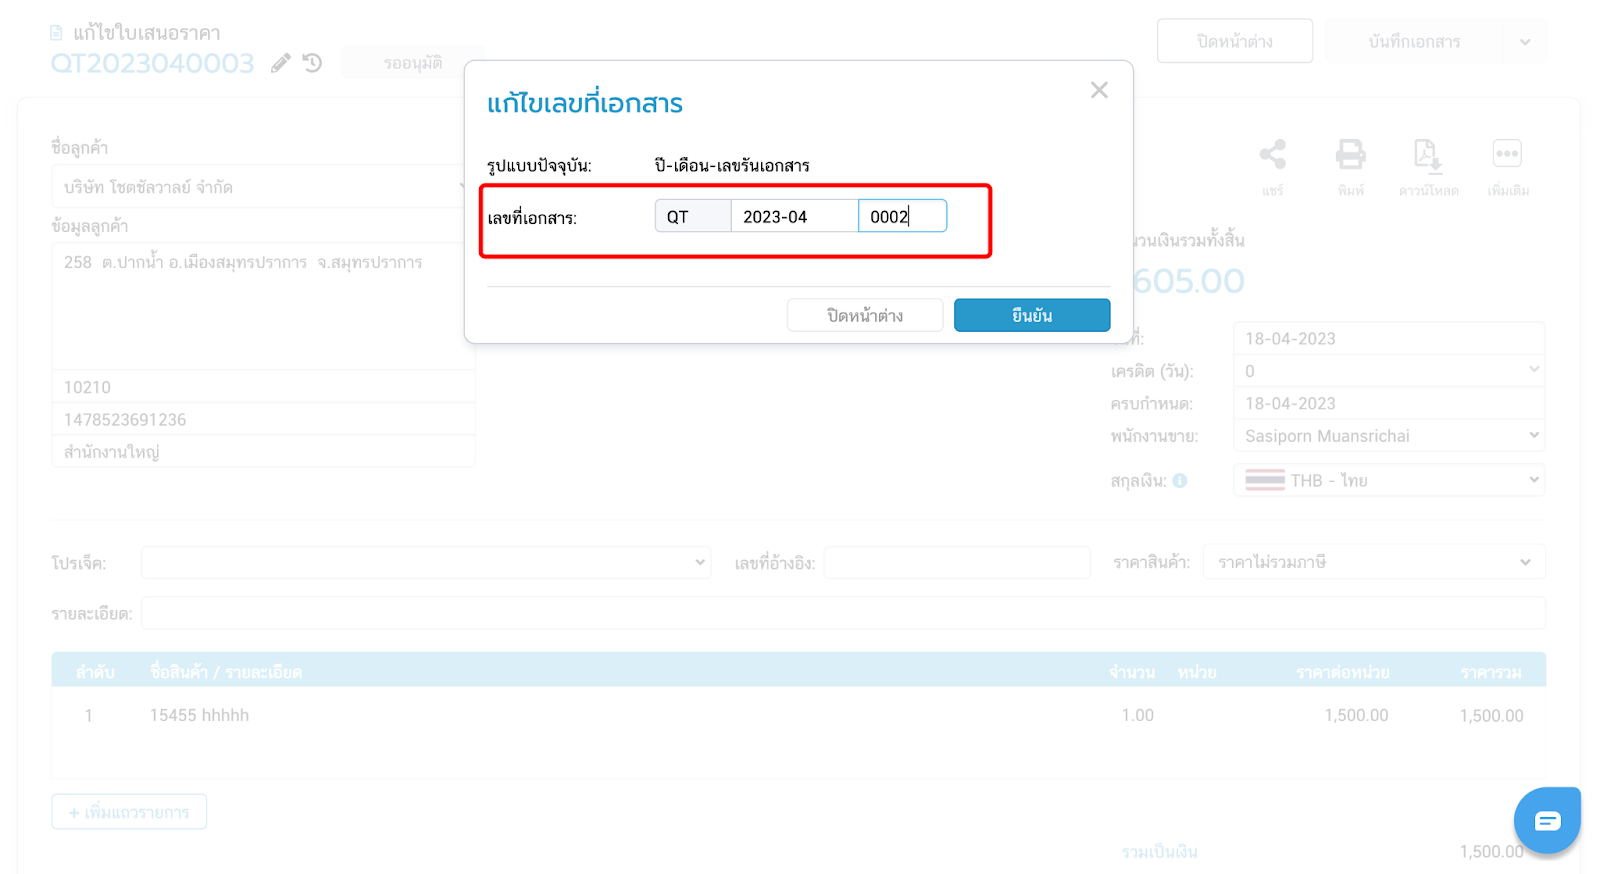Click the currency info icon
Screen dimensions: 1600x874
pos(1180,481)
